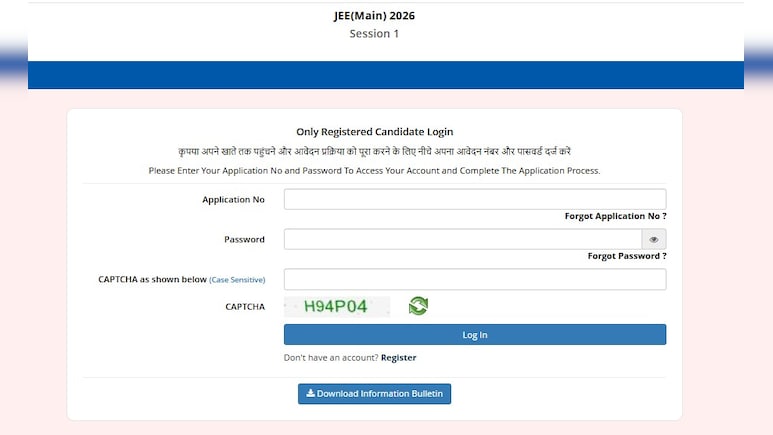Open the Register link
Screen dimensions: 773x435
coord(398,358)
